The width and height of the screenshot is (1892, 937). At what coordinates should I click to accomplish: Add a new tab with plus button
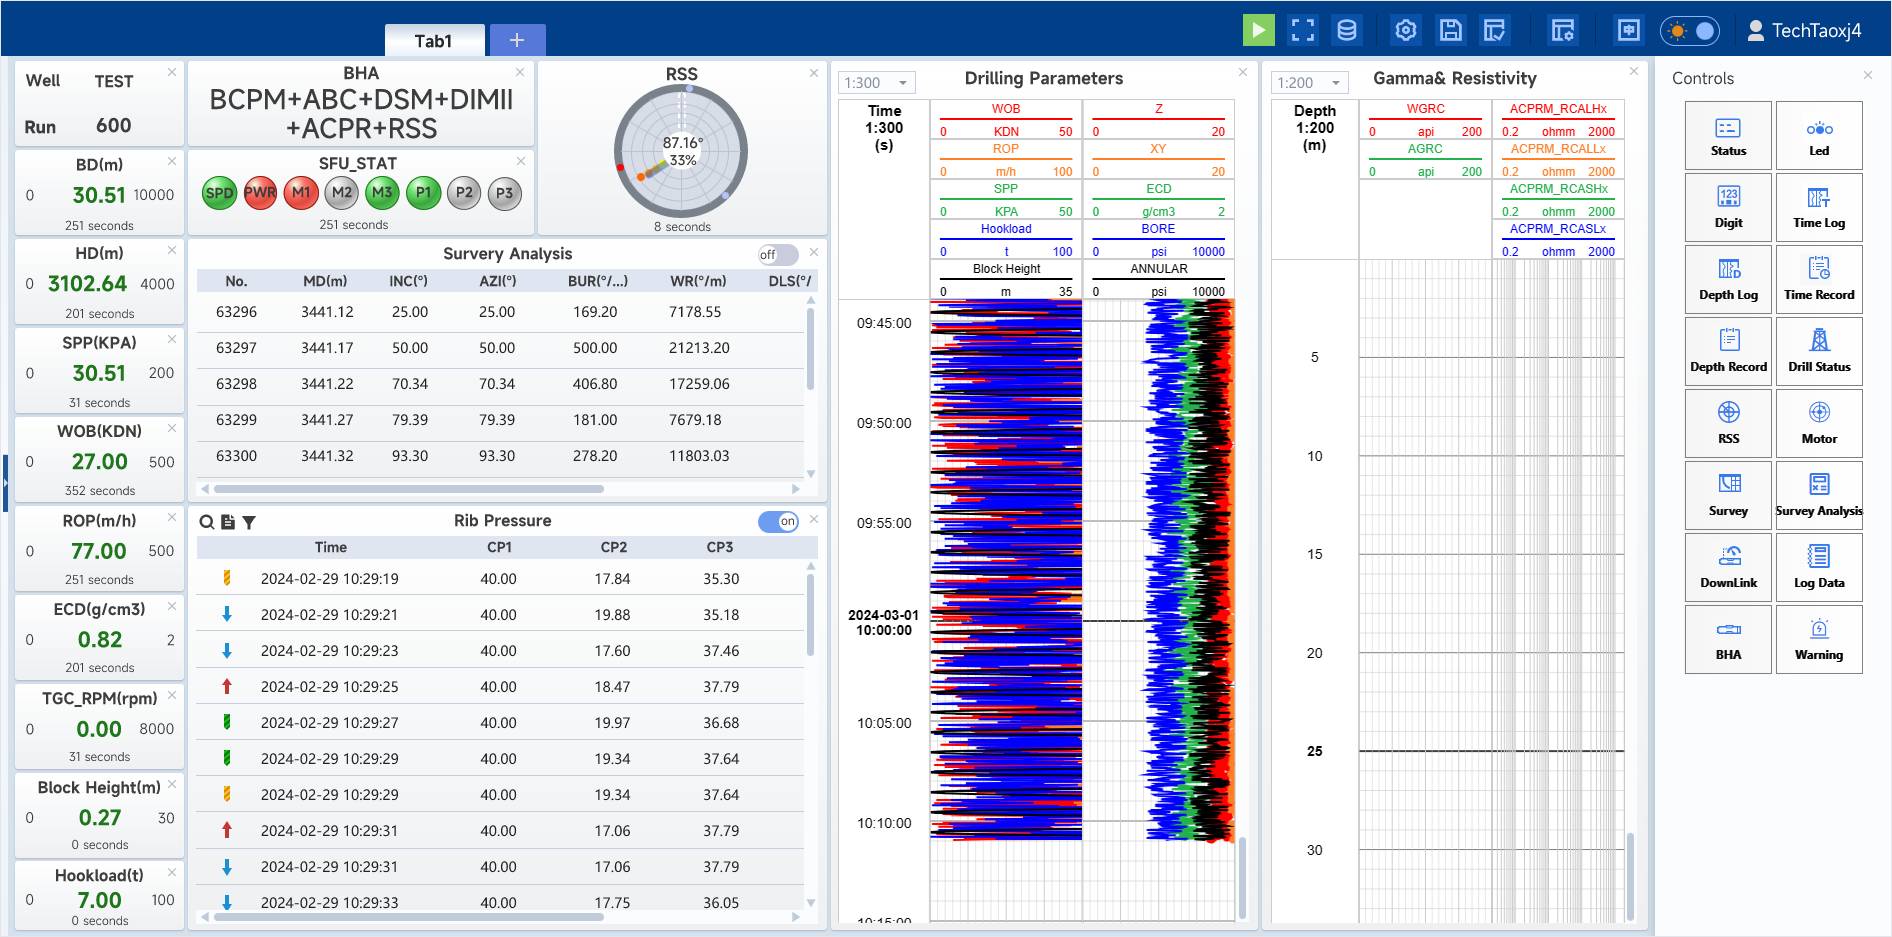(x=517, y=40)
